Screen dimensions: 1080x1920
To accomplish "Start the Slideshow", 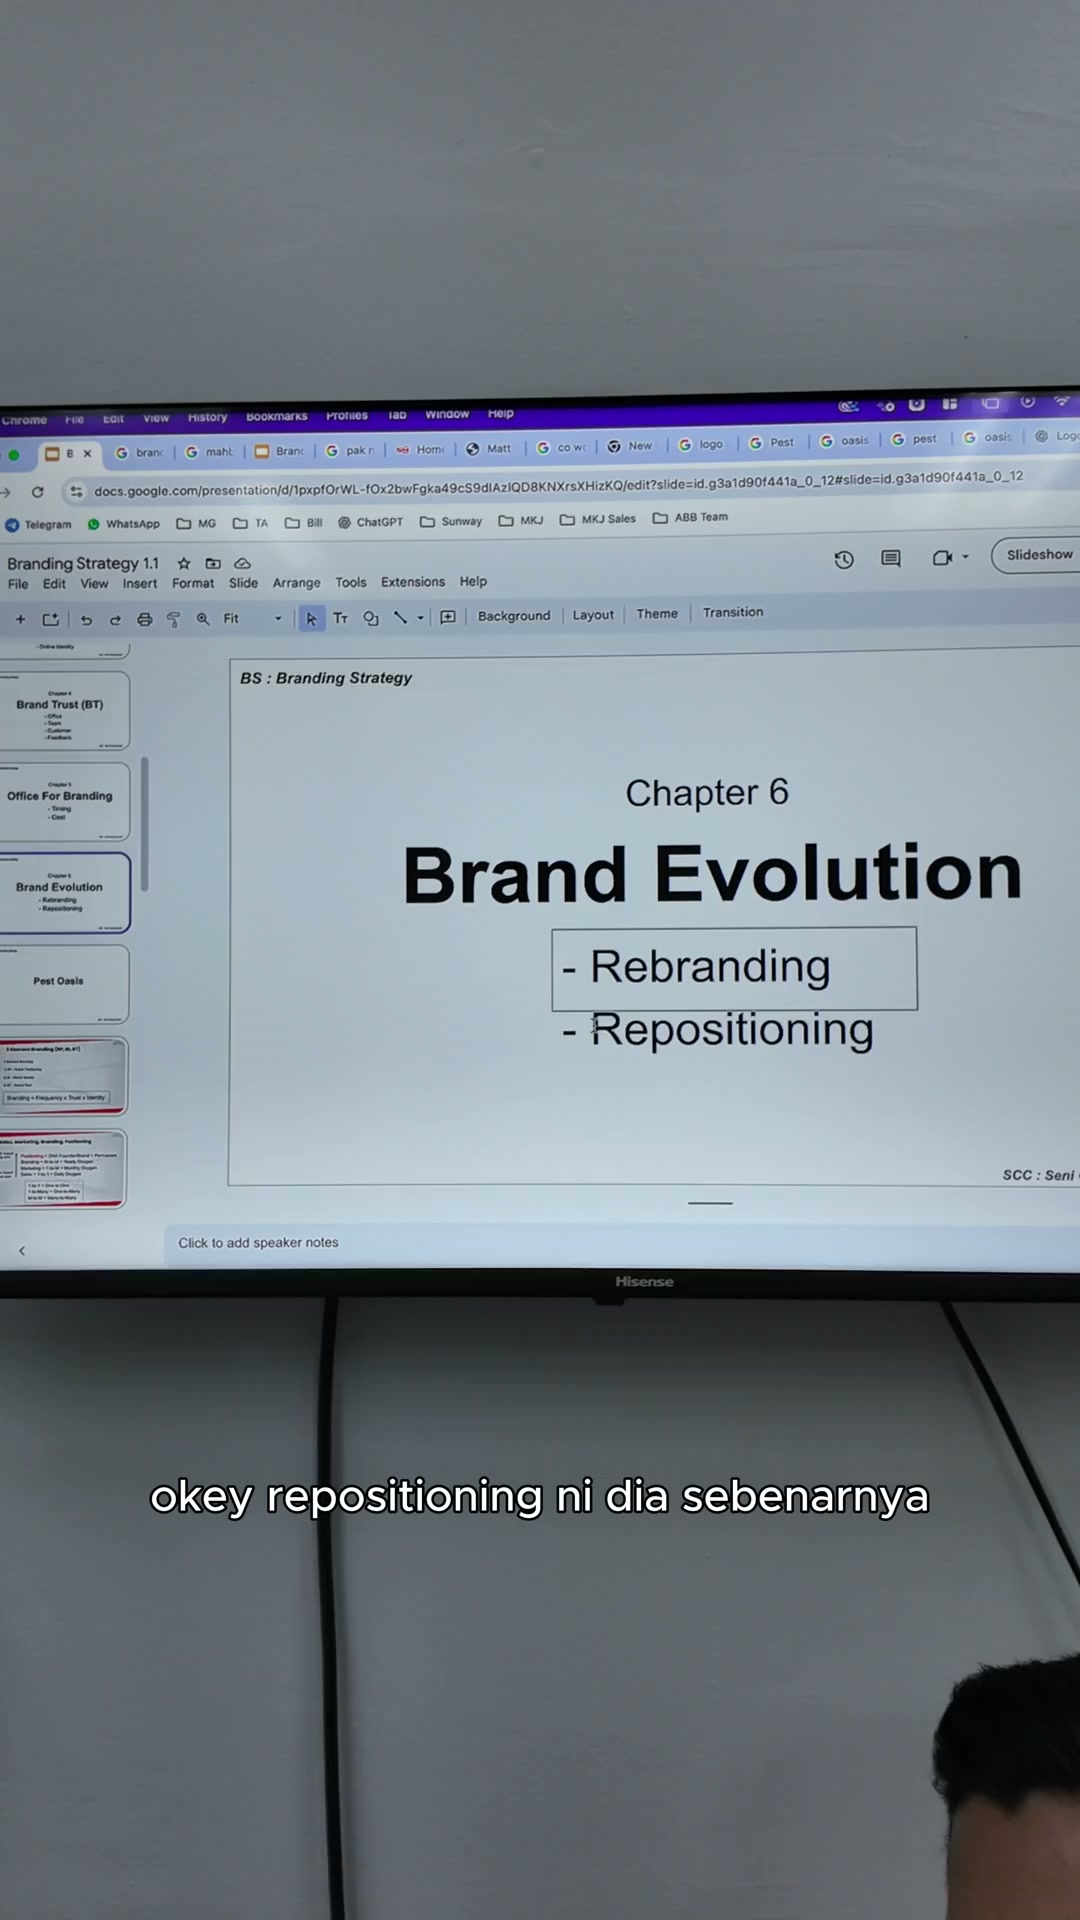I will tap(1037, 555).
